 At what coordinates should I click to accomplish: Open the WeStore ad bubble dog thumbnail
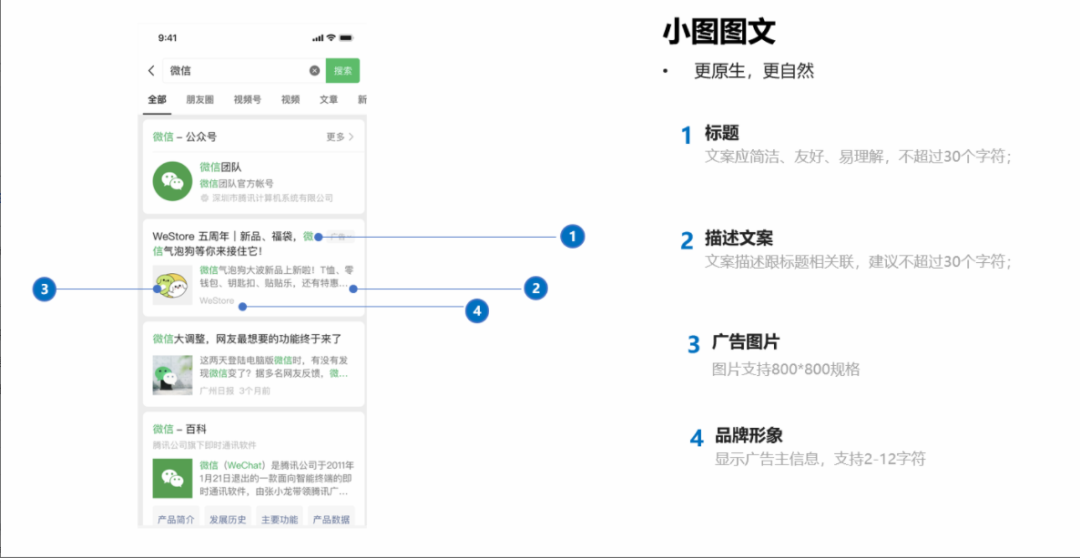tap(172, 285)
